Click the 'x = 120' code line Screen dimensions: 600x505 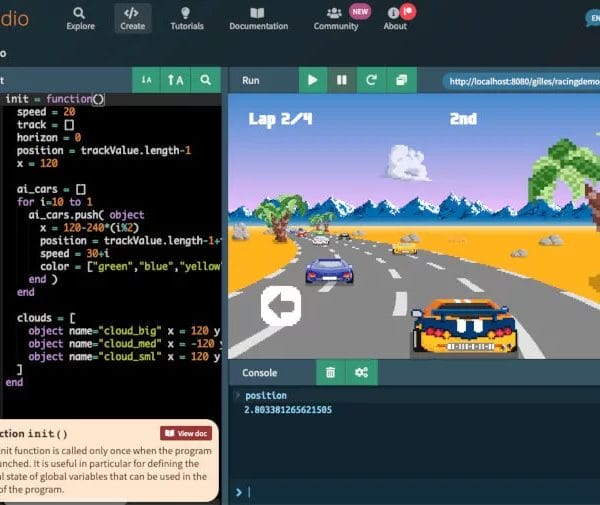pos(37,163)
